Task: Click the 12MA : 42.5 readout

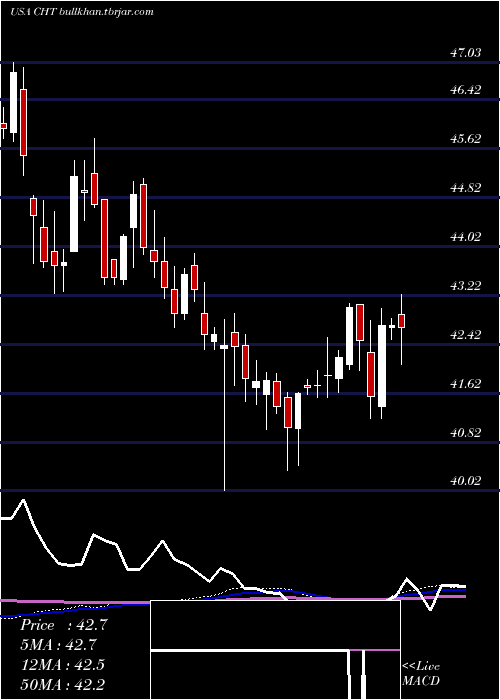Action: pos(62,664)
